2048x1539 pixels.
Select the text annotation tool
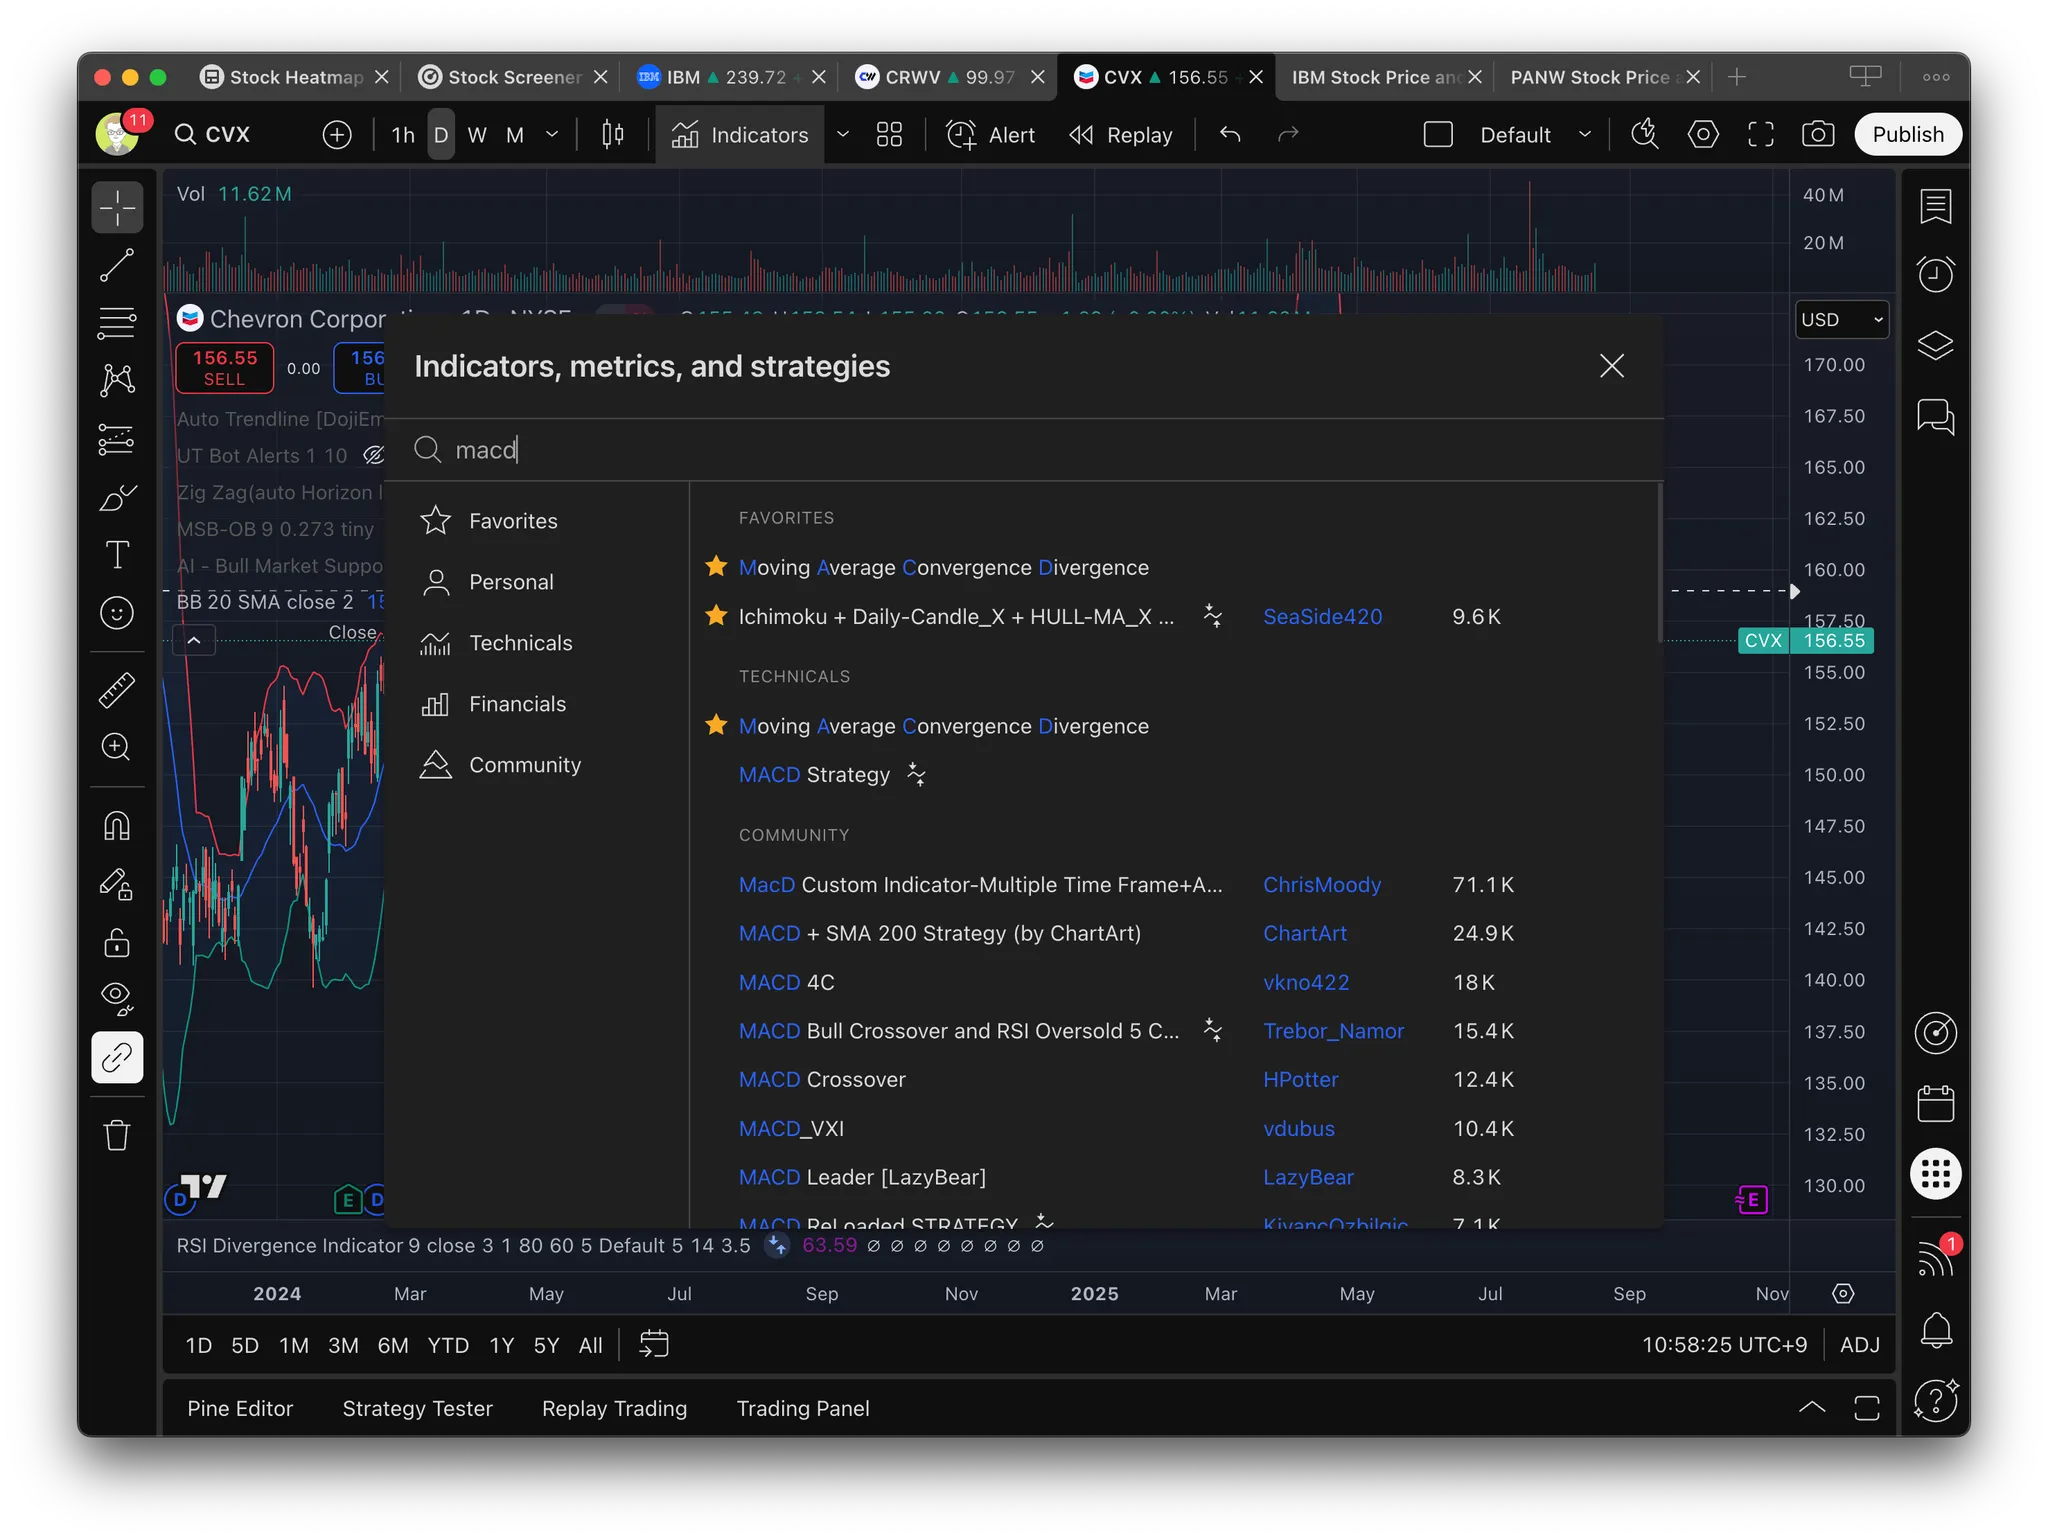tap(117, 555)
